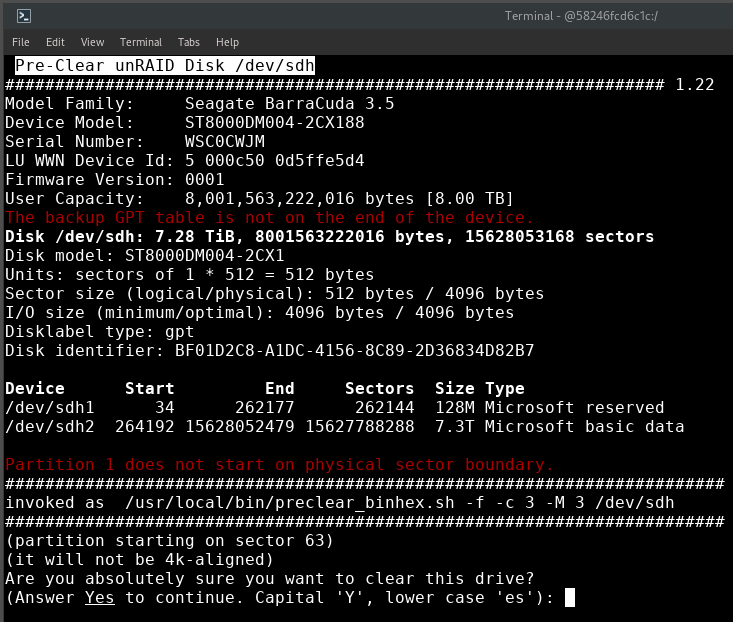The width and height of the screenshot is (733, 622).
Task: Click 'Microsoft basic data' partition type
Action: coord(584,427)
